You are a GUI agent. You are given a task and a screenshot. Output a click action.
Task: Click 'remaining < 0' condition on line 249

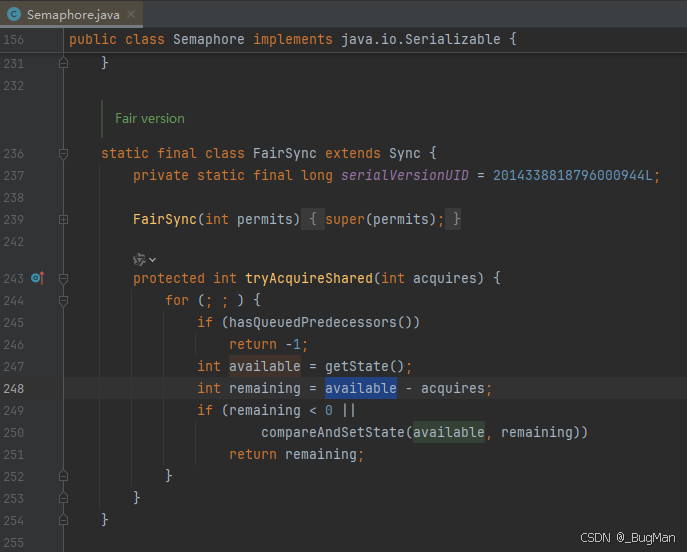281,410
